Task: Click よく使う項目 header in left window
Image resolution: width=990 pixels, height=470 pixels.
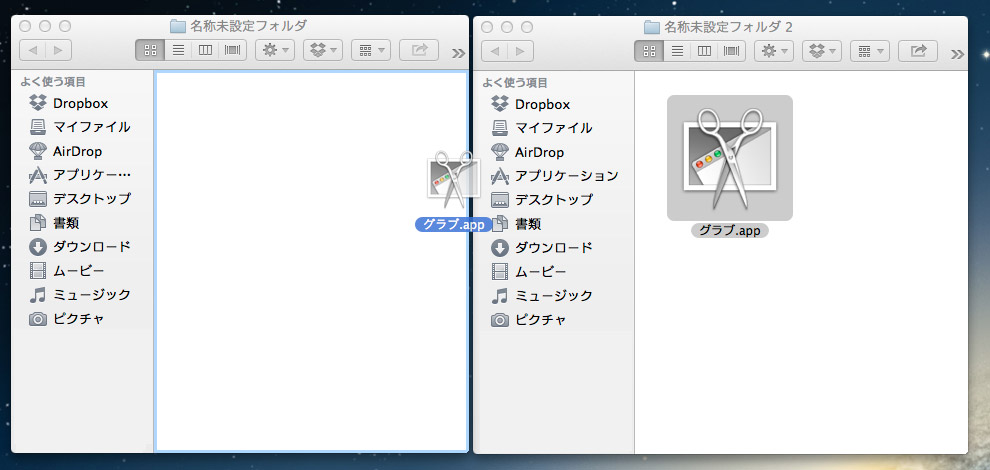Action: coord(53,81)
